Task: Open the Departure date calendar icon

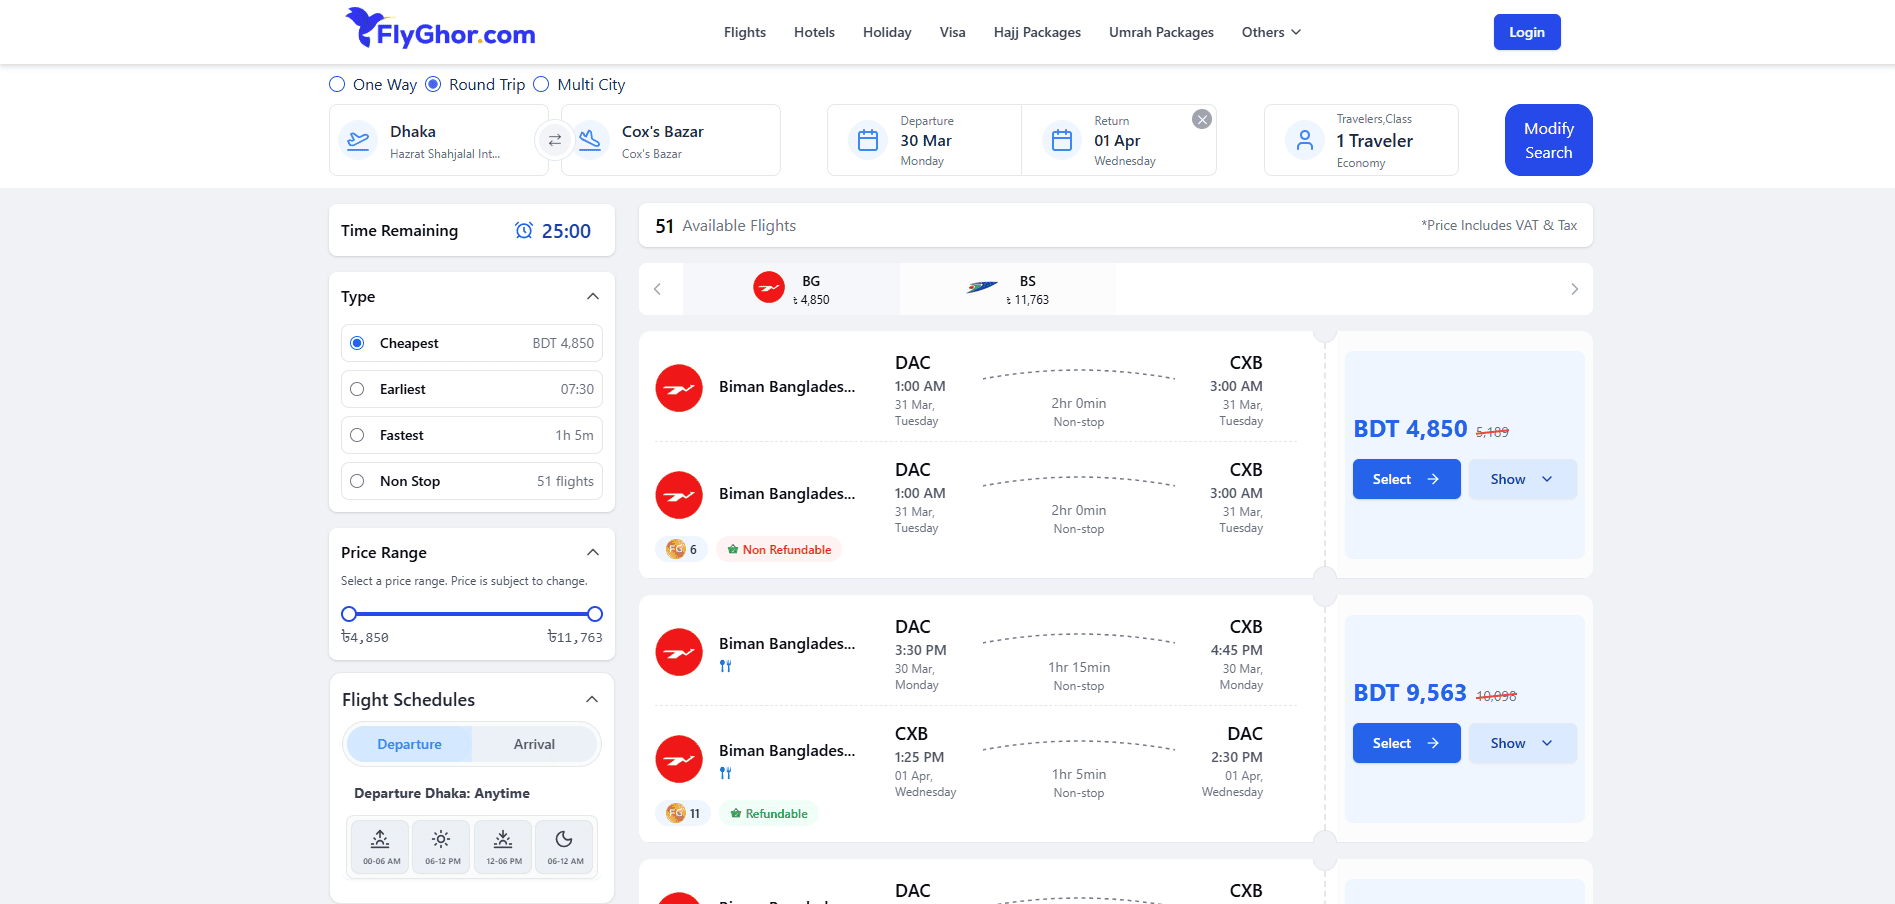Action: [868, 140]
